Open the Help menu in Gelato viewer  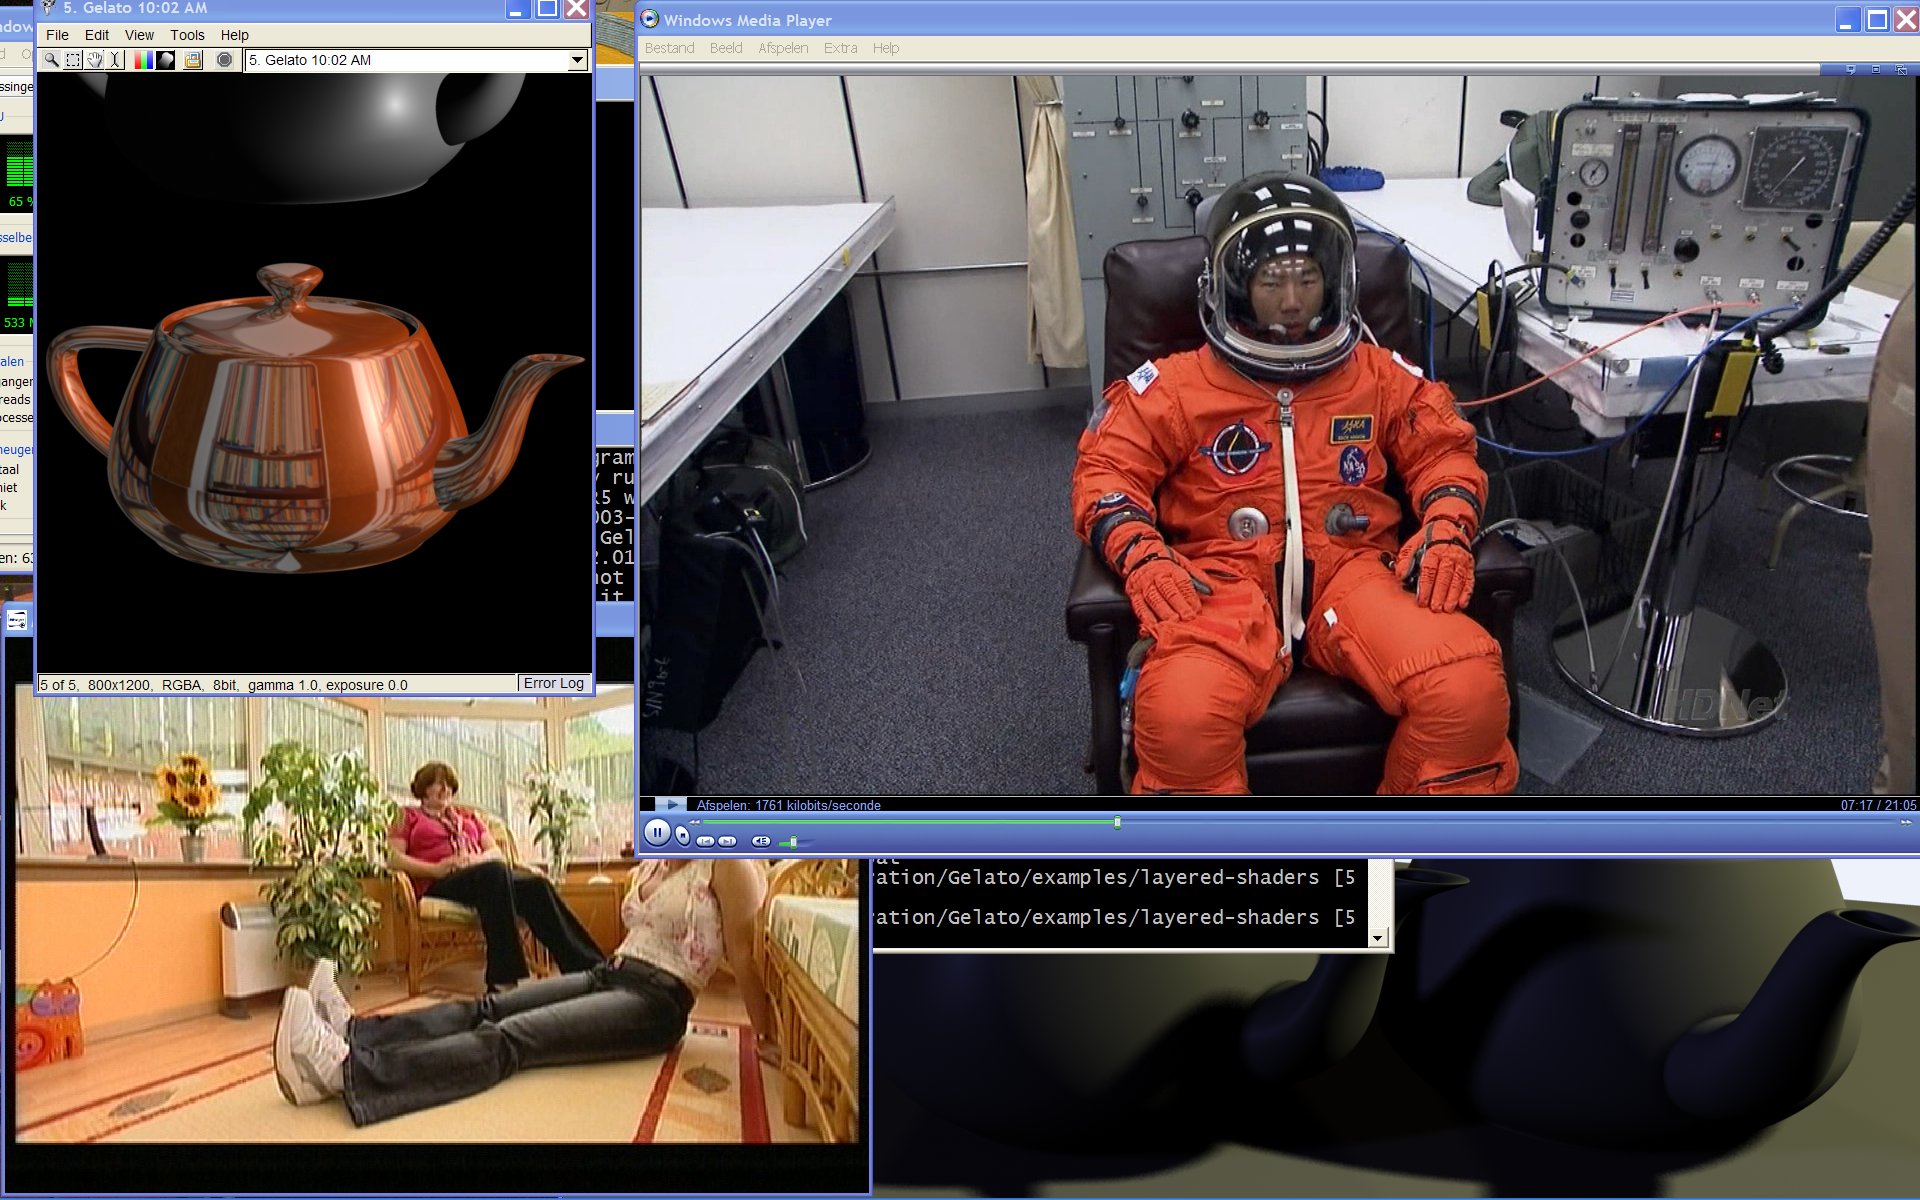[234, 35]
